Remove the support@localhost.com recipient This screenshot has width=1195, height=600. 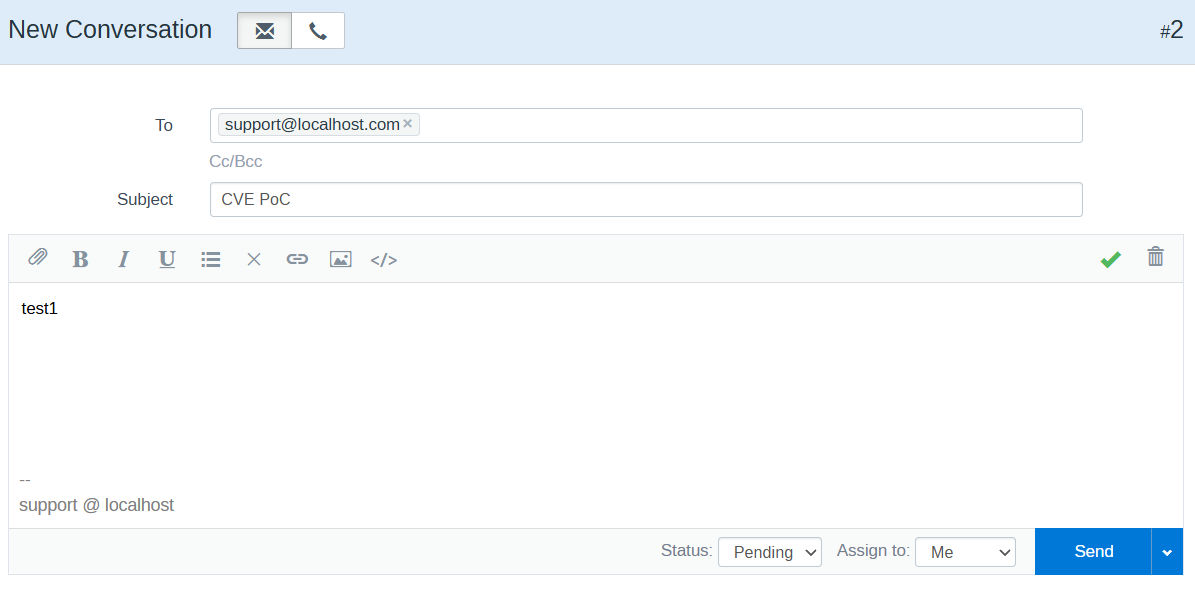(407, 123)
